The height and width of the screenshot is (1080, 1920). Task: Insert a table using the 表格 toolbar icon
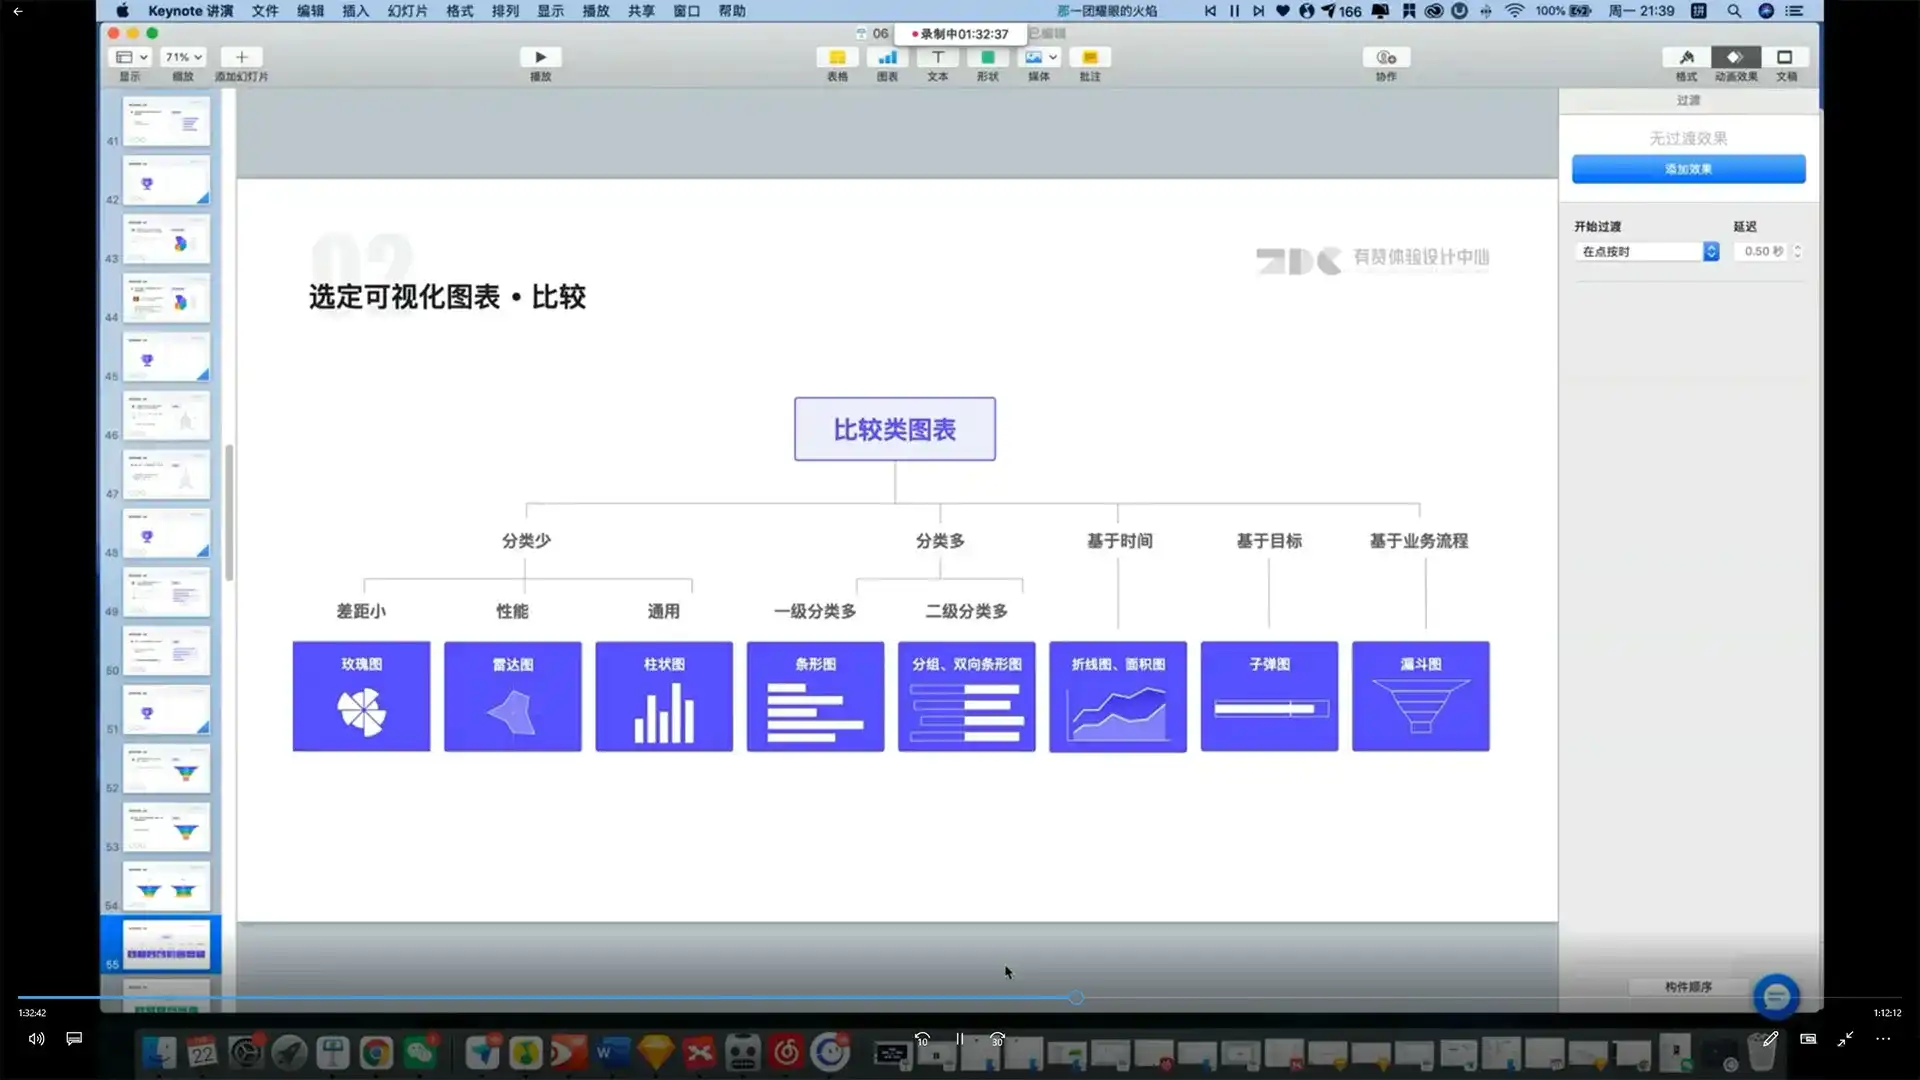(837, 58)
